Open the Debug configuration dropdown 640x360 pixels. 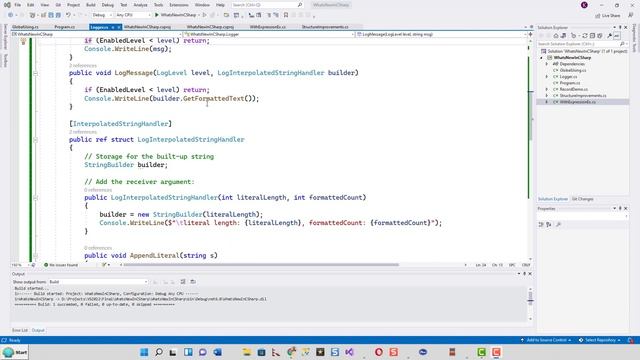102,15
